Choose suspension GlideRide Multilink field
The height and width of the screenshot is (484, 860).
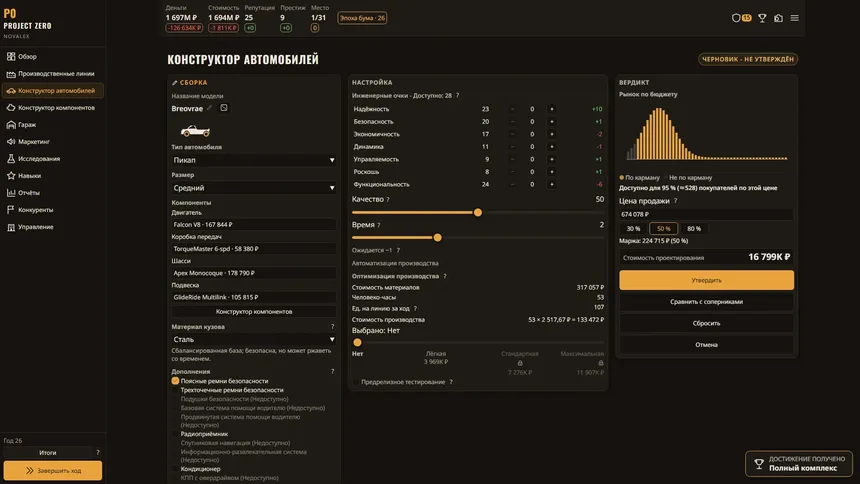tap(253, 297)
